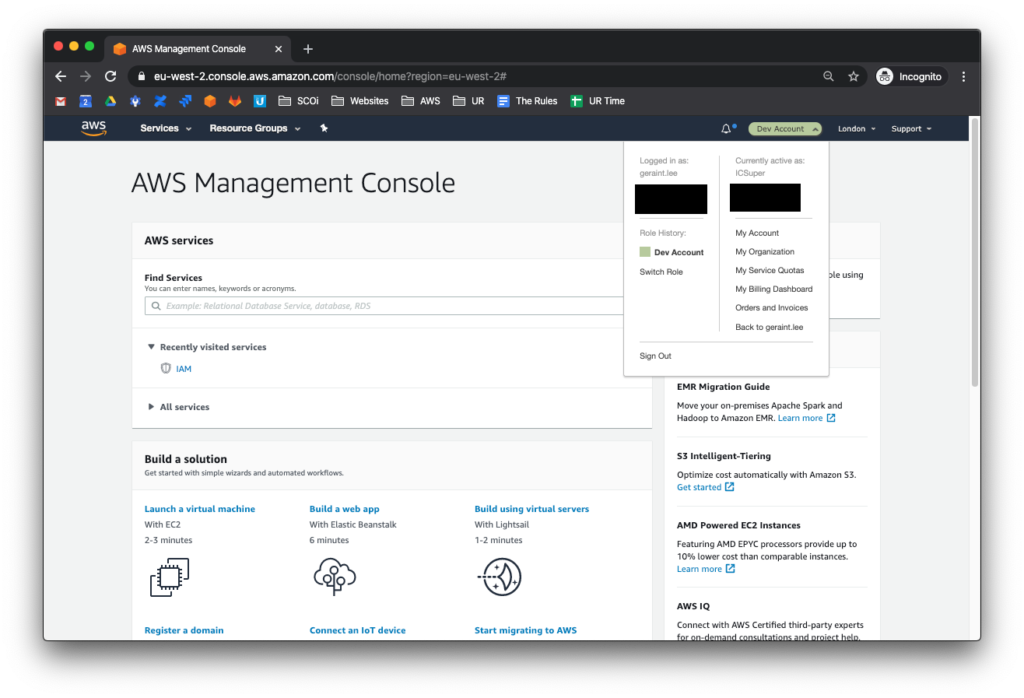
Task: Open the shield bookmark icon in bookmarks bar
Action: pyautogui.click(x=135, y=101)
